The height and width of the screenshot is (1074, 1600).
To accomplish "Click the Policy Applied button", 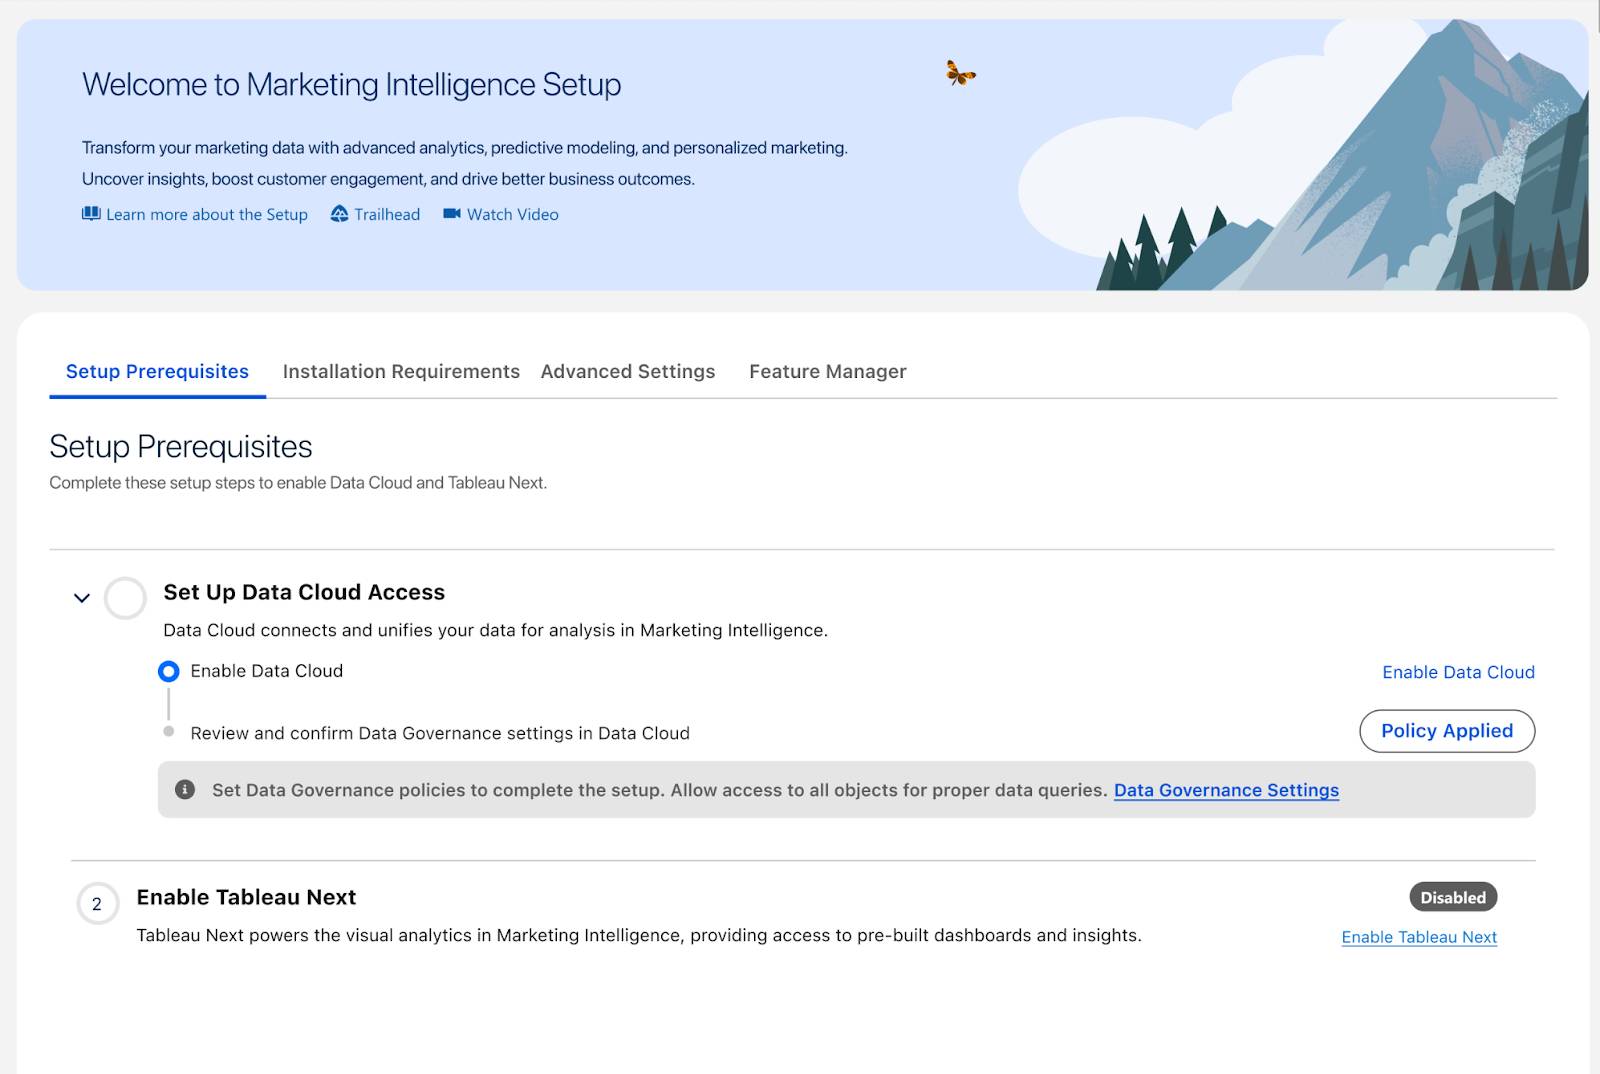I will (1446, 731).
